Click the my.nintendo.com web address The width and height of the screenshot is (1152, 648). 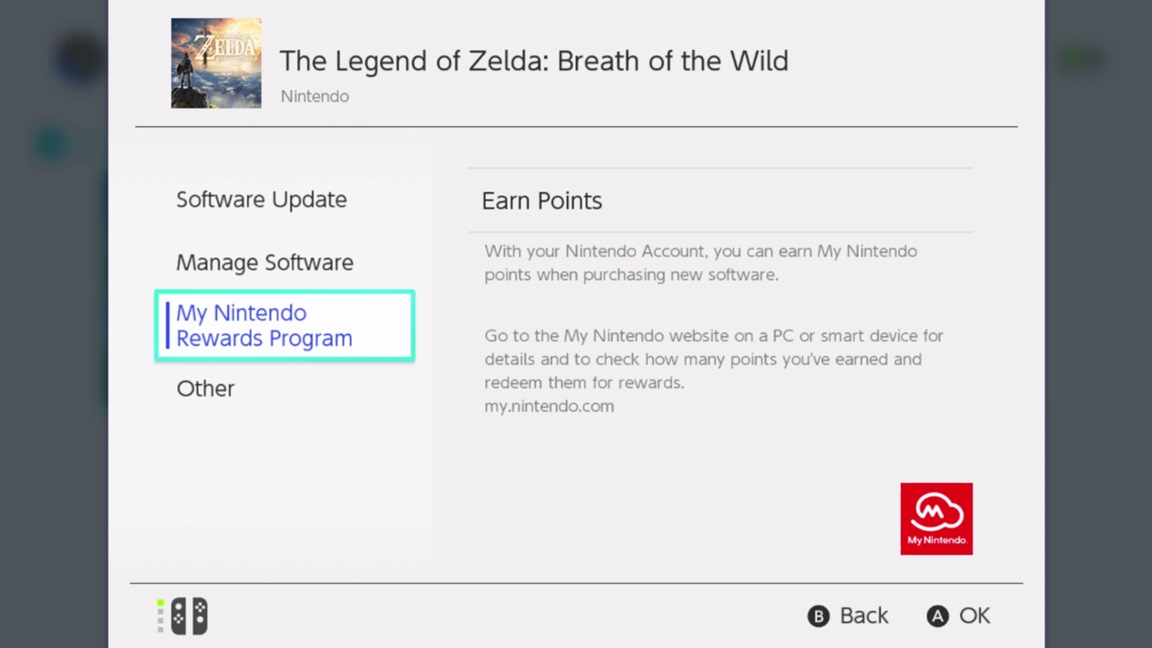pyautogui.click(x=549, y=406)
